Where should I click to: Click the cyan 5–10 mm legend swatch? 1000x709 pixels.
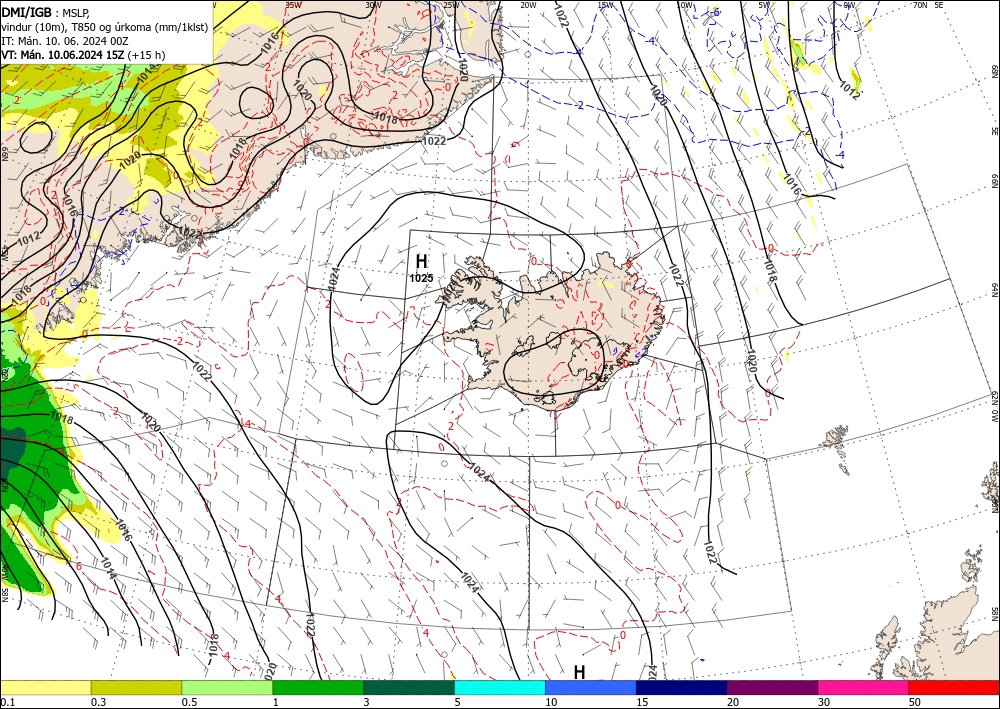(500, 687)
